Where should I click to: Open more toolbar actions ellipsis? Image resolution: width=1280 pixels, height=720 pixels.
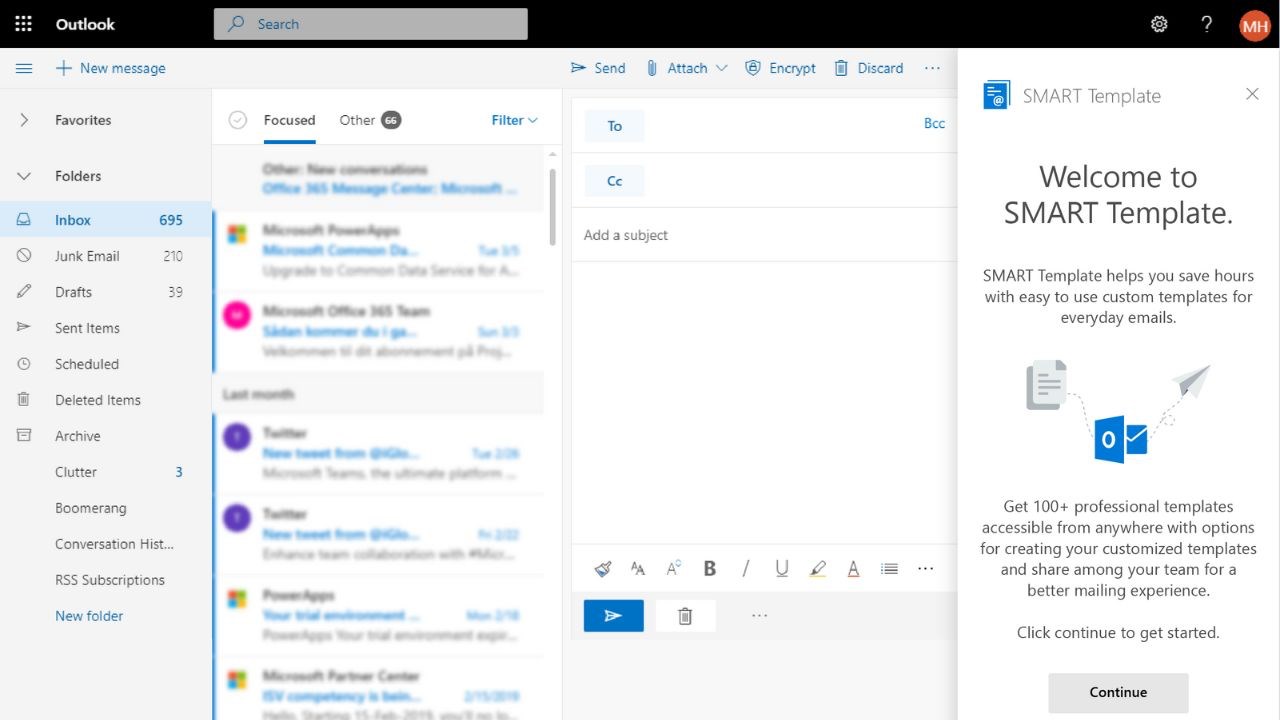point(933,68)
